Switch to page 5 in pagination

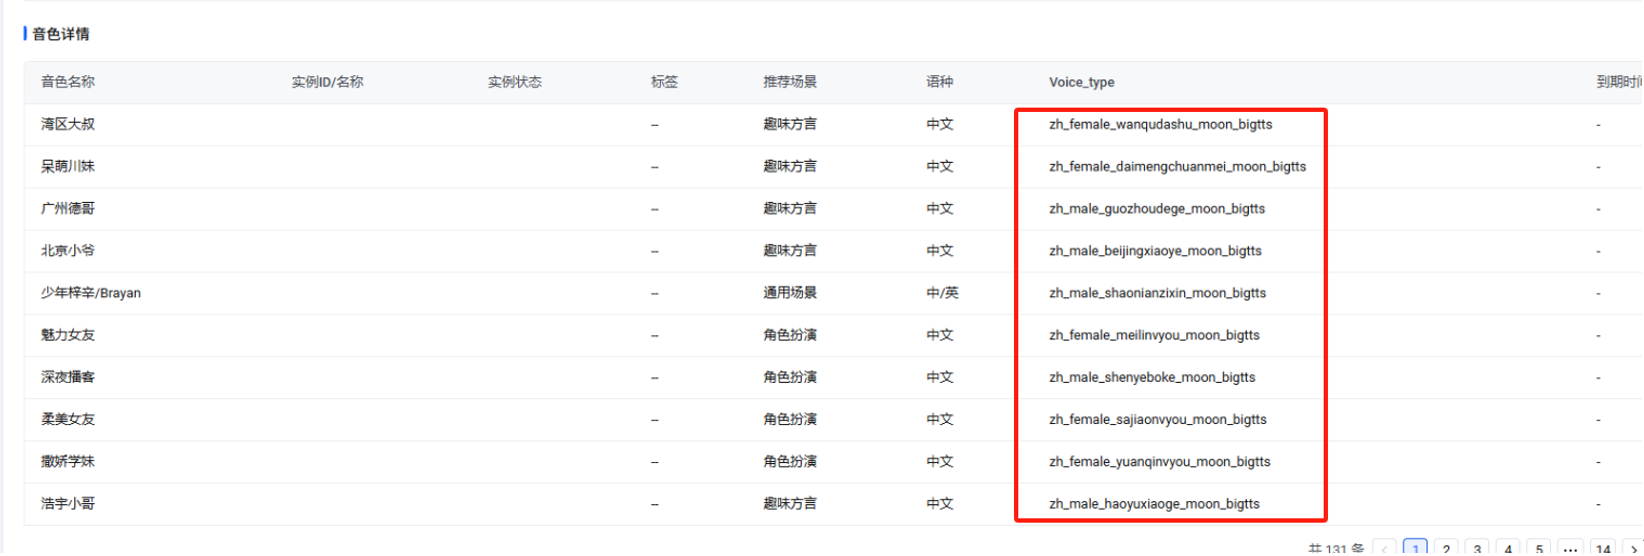coord(1539,549)
